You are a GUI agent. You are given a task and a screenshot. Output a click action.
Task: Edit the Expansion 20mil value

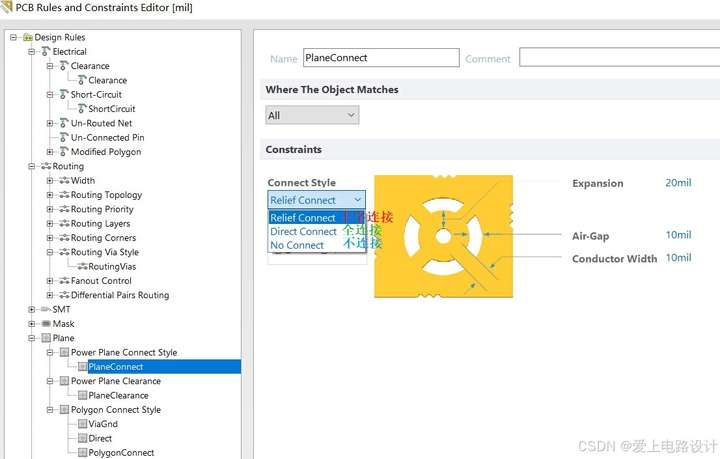tap(678, 183)
